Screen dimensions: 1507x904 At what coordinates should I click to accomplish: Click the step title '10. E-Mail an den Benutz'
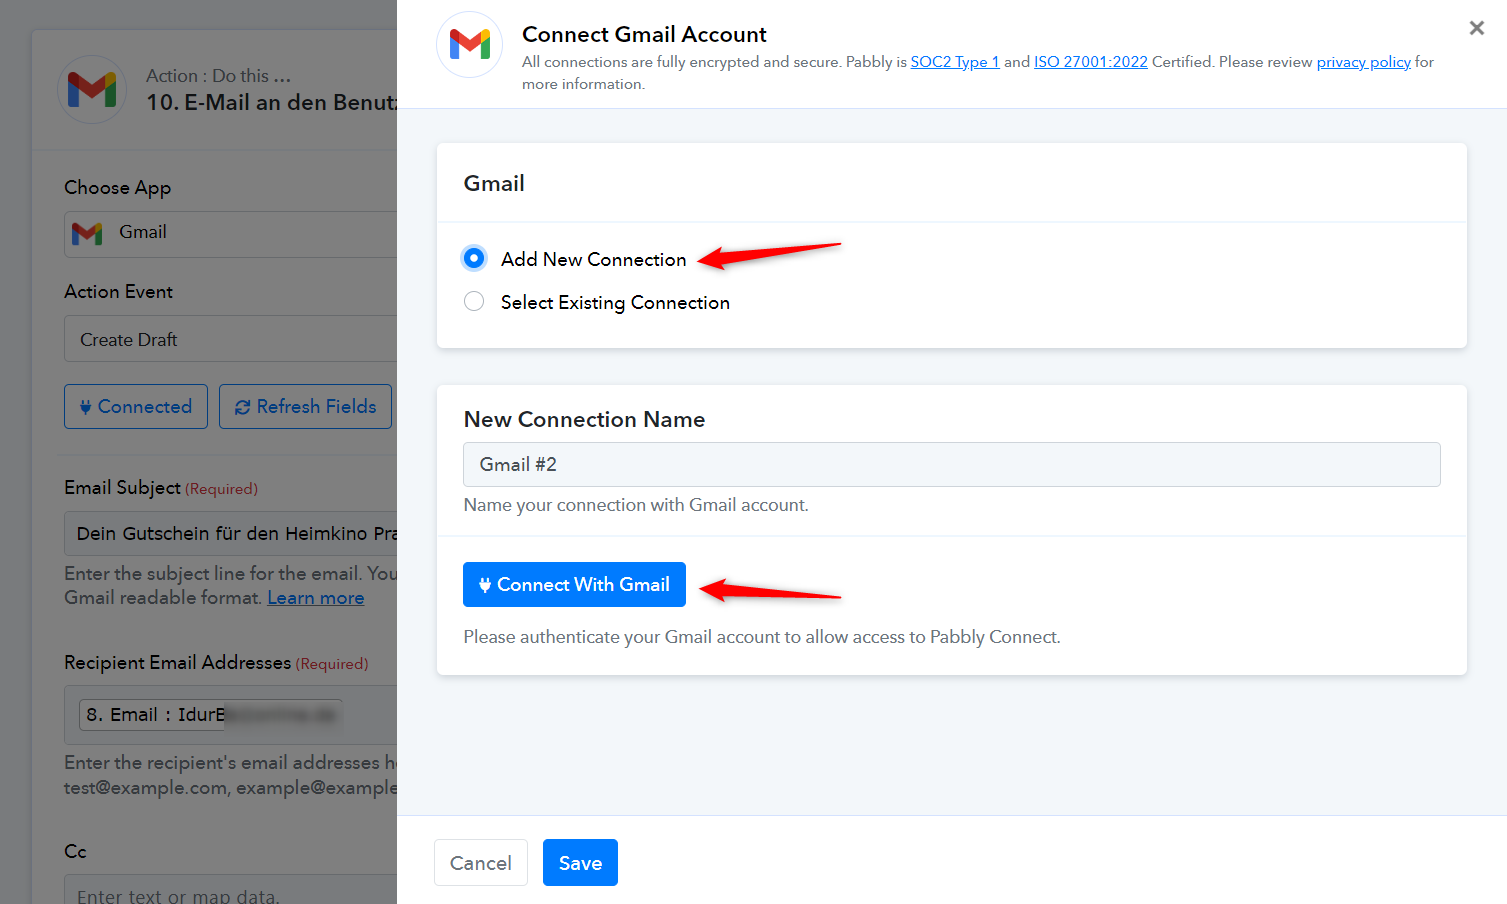(272, 102)
